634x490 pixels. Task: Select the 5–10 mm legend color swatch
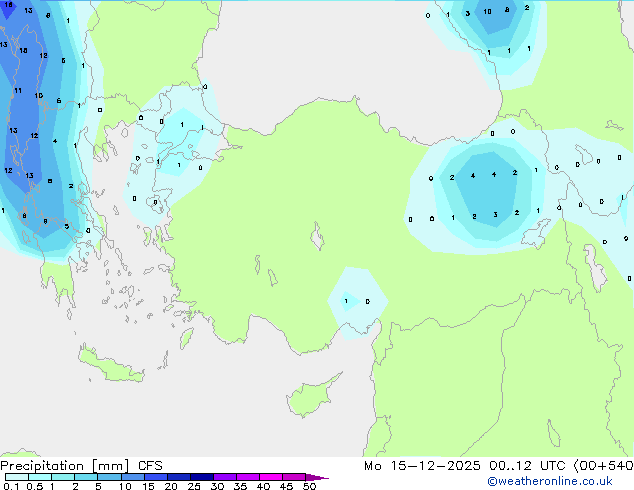109,477
